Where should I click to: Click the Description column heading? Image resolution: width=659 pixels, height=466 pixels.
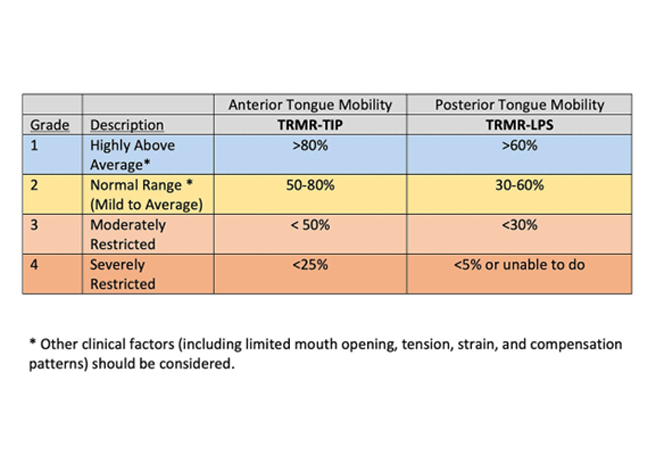[x=127, y=125]
